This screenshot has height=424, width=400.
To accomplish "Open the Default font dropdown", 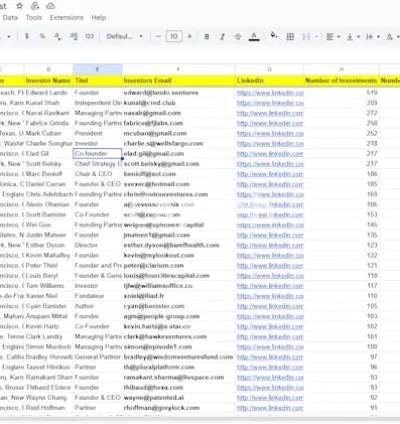I will (125, 36).
